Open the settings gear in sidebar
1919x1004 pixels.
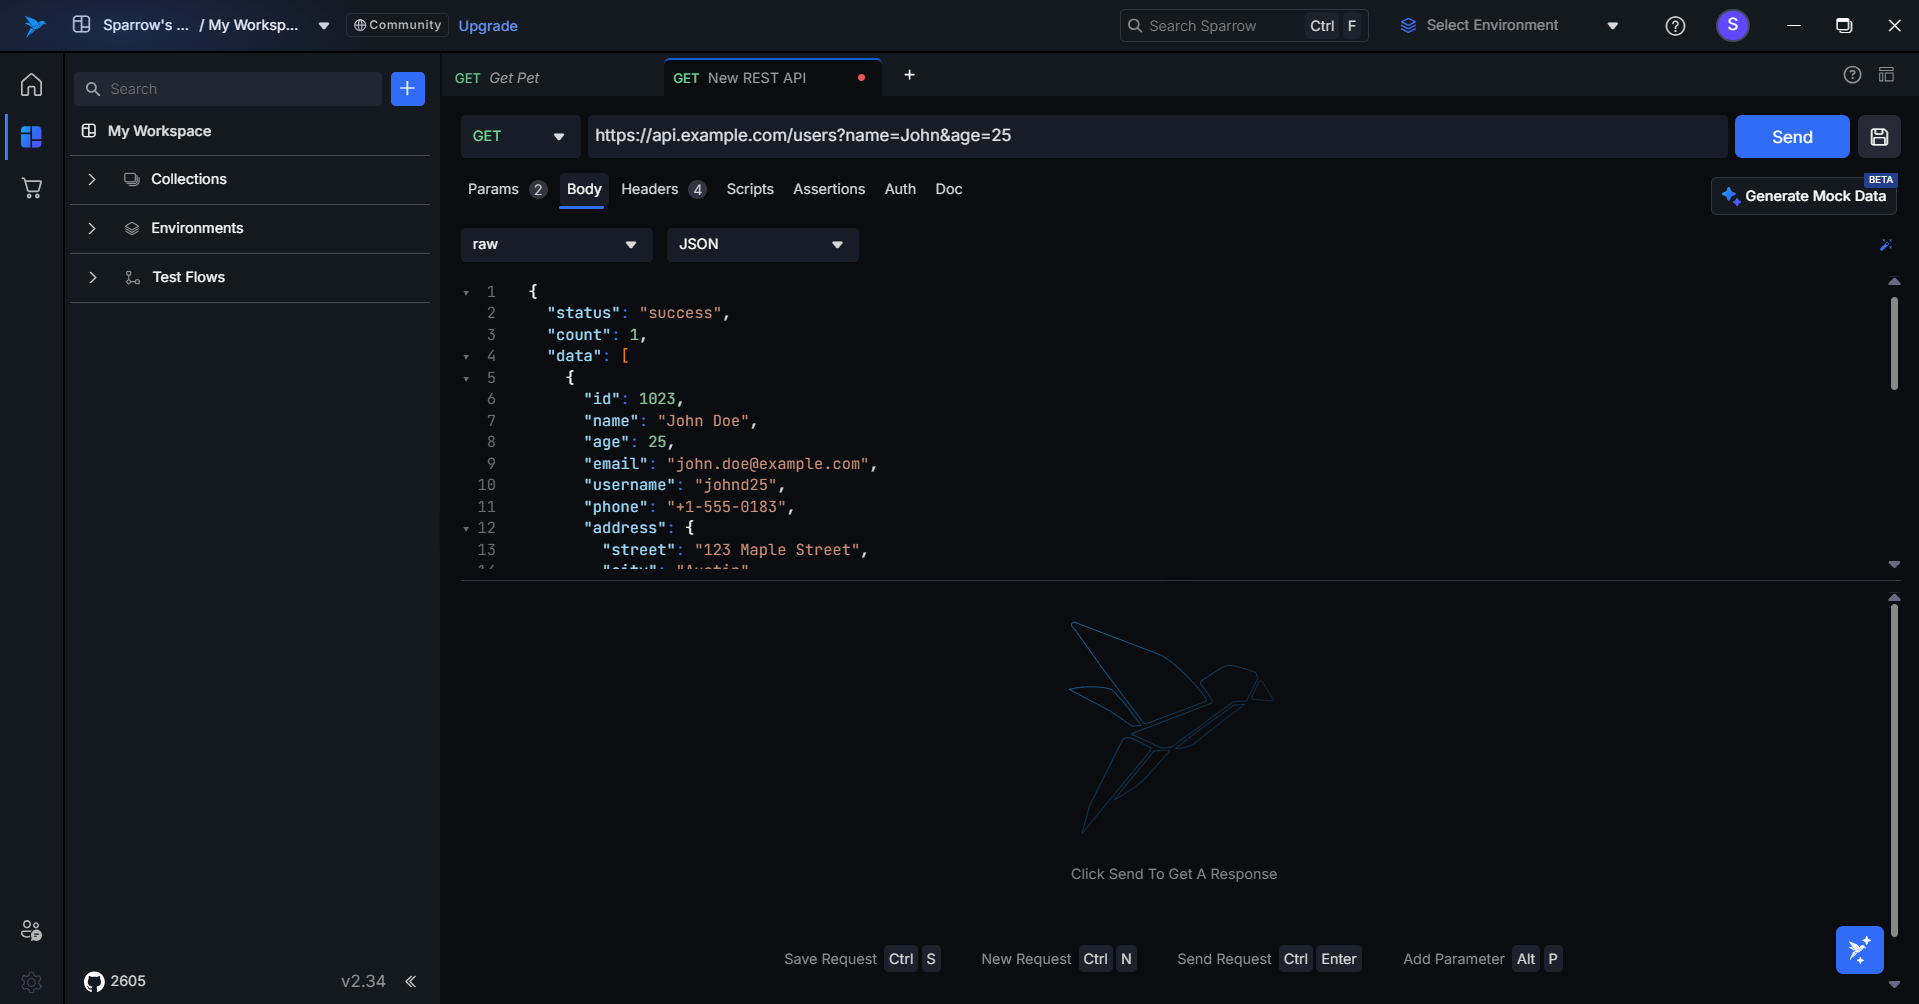coord(32,982)
